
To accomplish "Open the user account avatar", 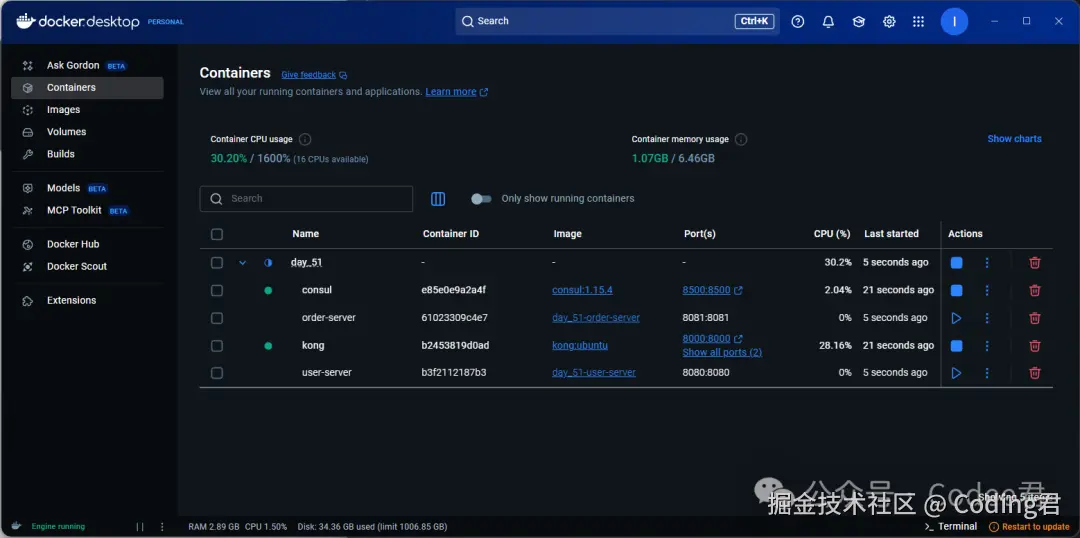I will pos(954,21).
